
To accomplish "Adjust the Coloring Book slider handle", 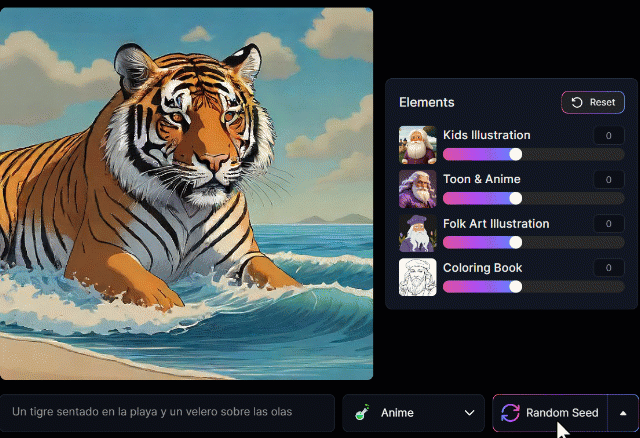I will click(516, 287).
